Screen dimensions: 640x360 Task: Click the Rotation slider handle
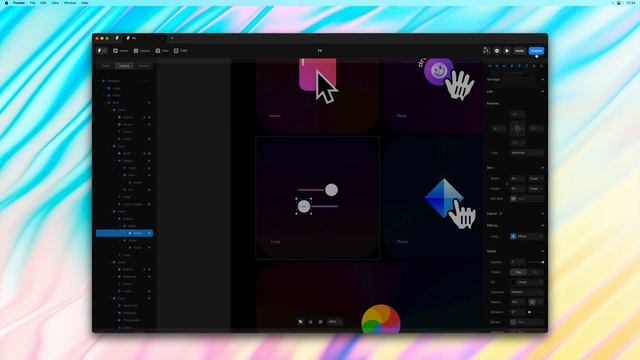coord(529,312)
